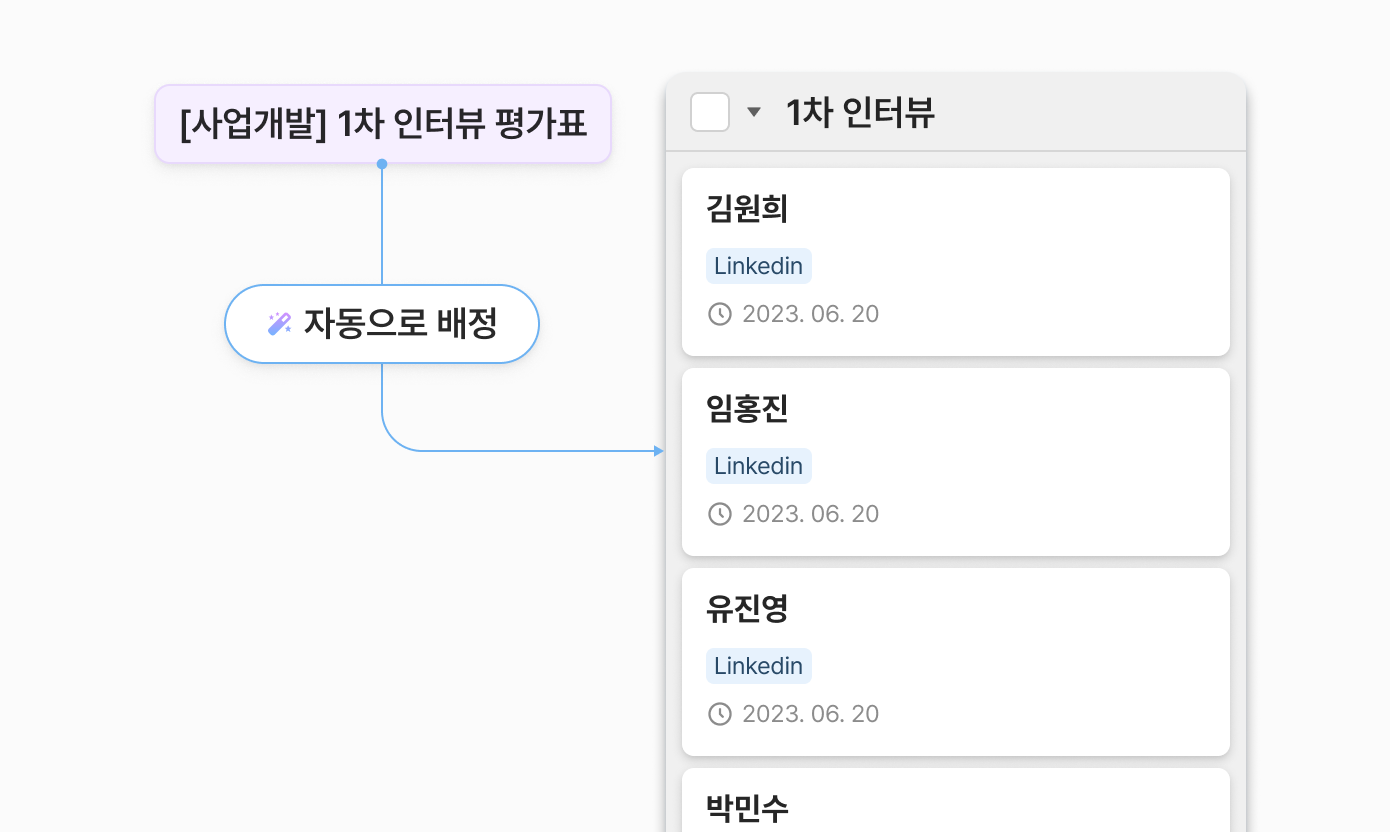Click the 1차 인터뷰 column title
The height and width of the screenshot is (832, 1390).
[860, 112]
